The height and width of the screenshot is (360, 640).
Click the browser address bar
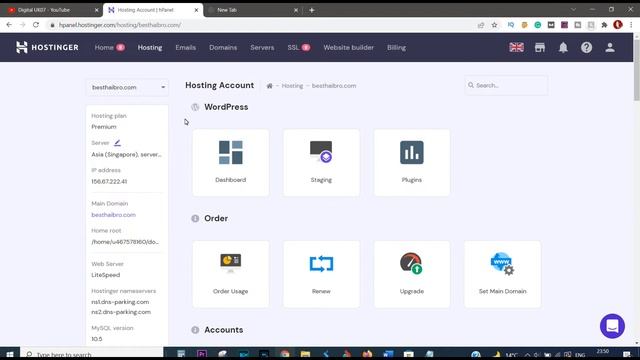tap(261, 25)
